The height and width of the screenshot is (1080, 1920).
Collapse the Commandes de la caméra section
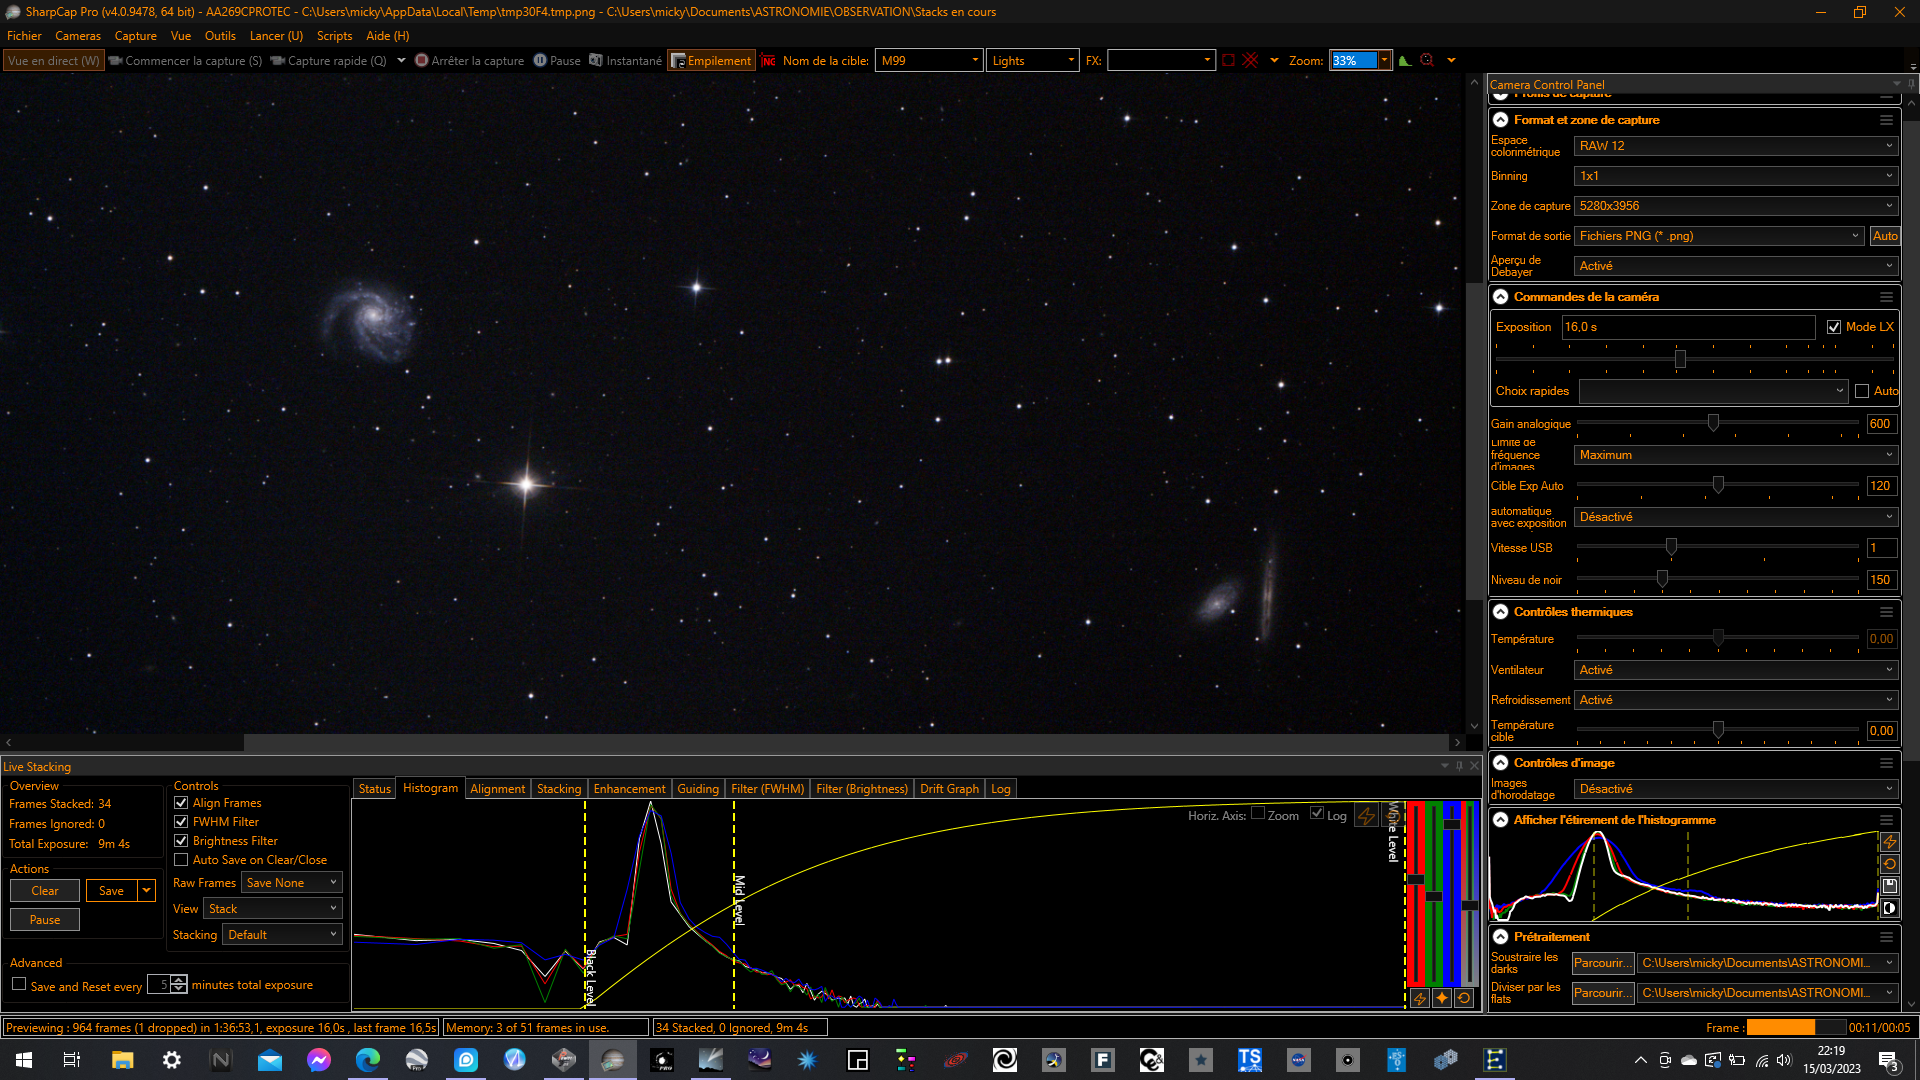tap(1501, 297)
